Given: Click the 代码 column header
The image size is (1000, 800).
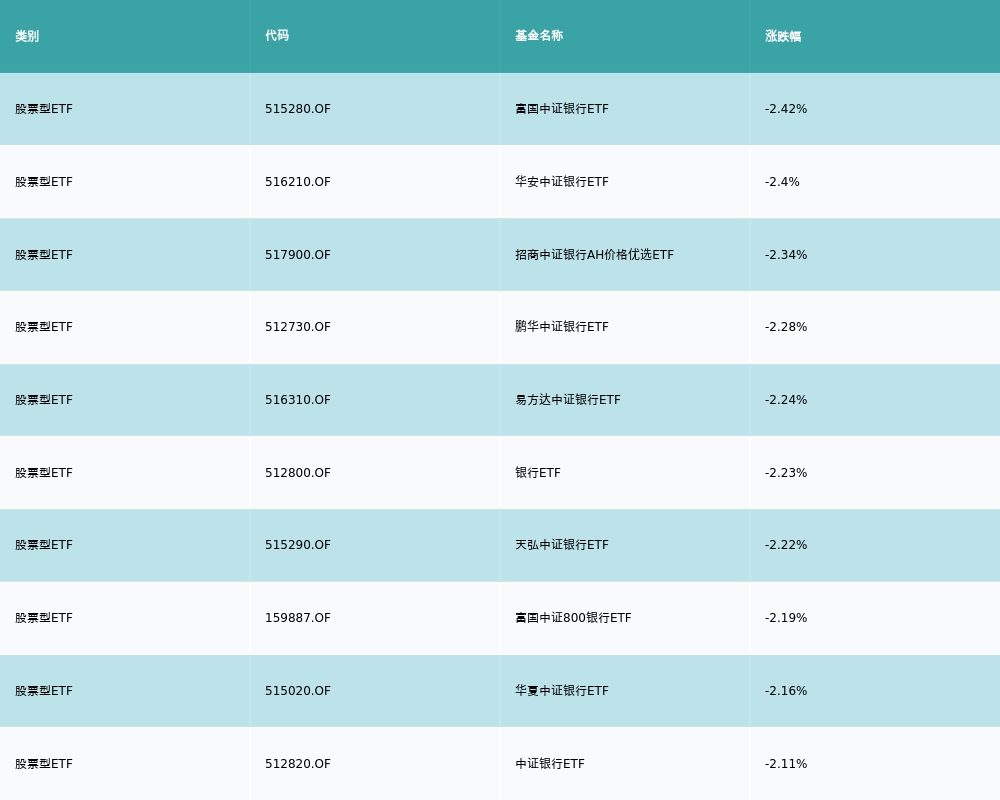Looking at the screenshot, I should (277, 36).
